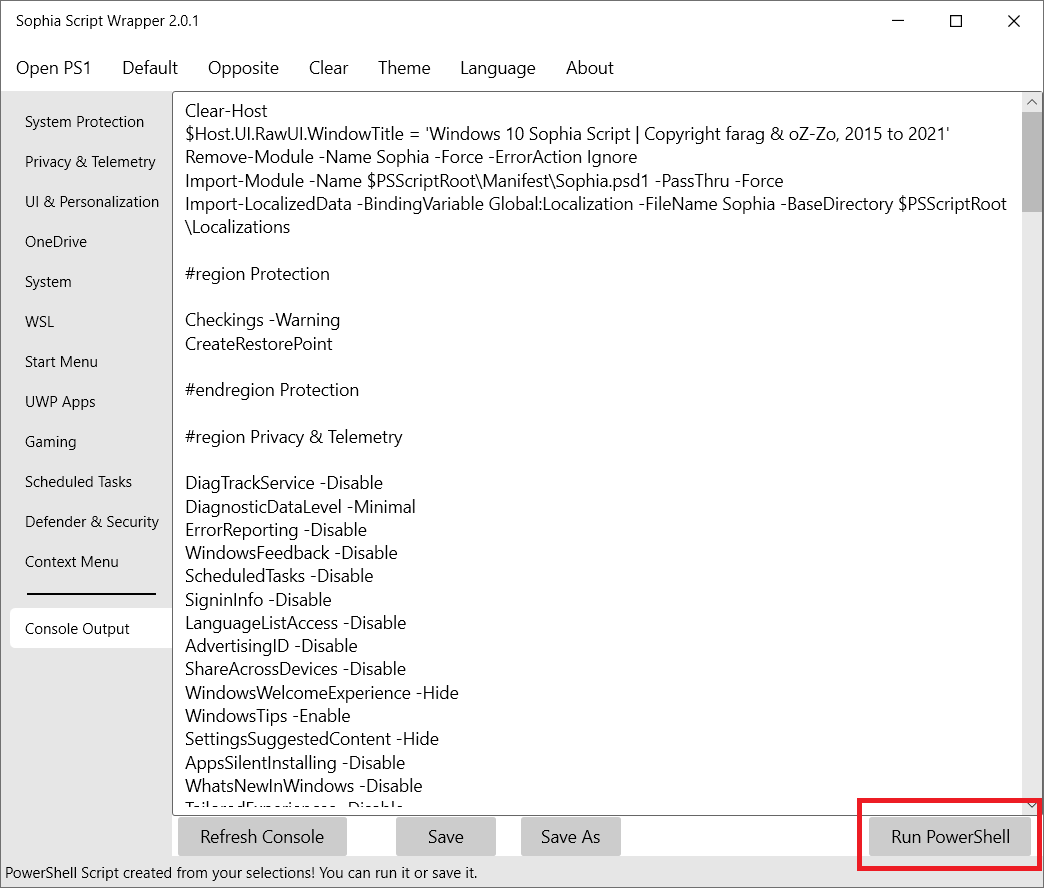Click 'AdvertisingID -Disable' line
This screenshot has width=1044, height=888.
click(271, 646)
